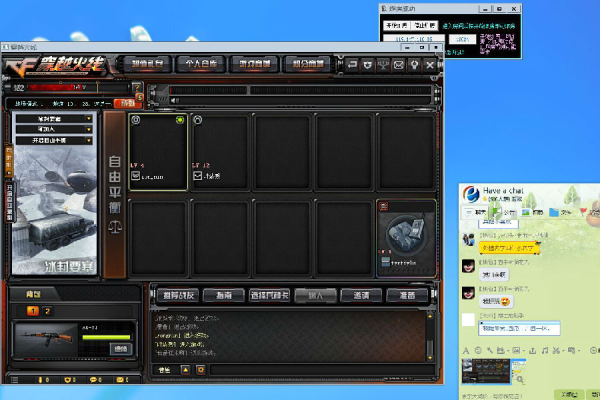Screen dimensions: 600x400
Task: Click scissors screenshot icon in chat toolbar
Action: click(x=556, y=350)
